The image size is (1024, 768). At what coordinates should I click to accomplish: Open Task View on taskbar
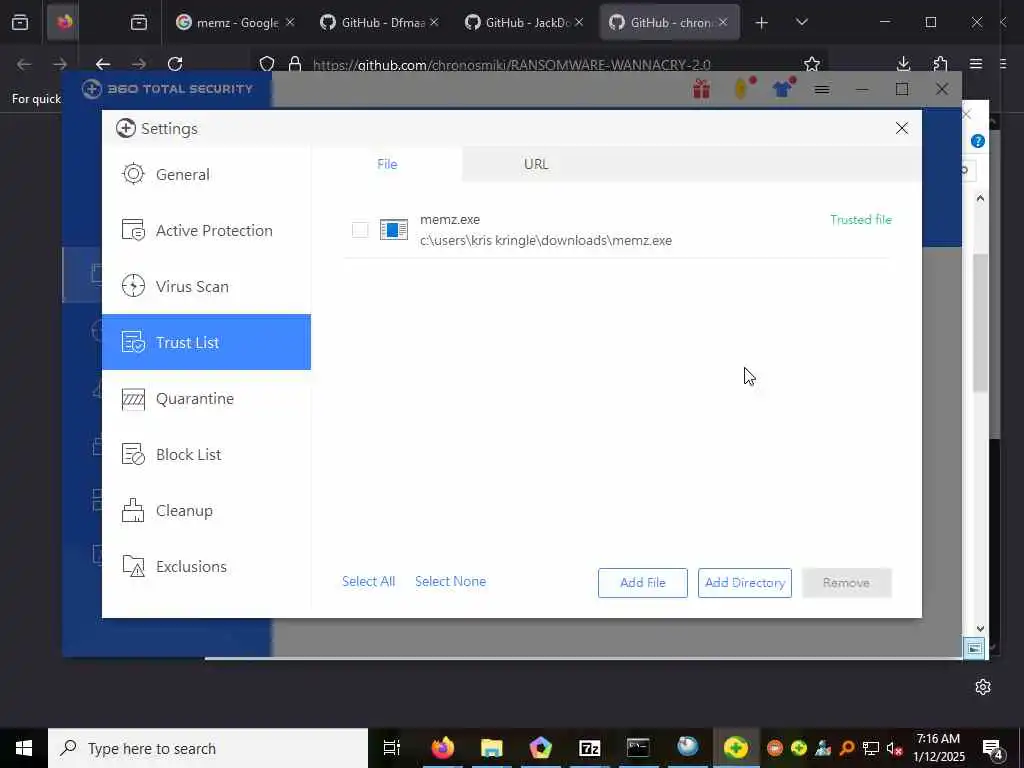click(x=392, y=748)
